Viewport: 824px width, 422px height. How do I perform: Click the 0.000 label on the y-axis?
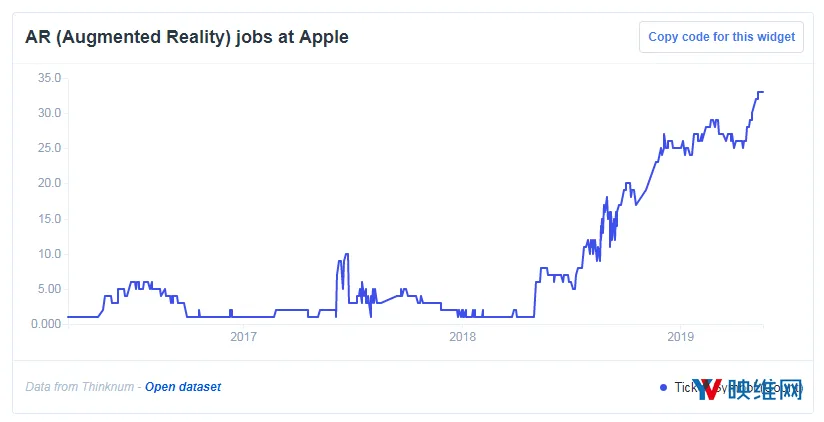[46, 324]
